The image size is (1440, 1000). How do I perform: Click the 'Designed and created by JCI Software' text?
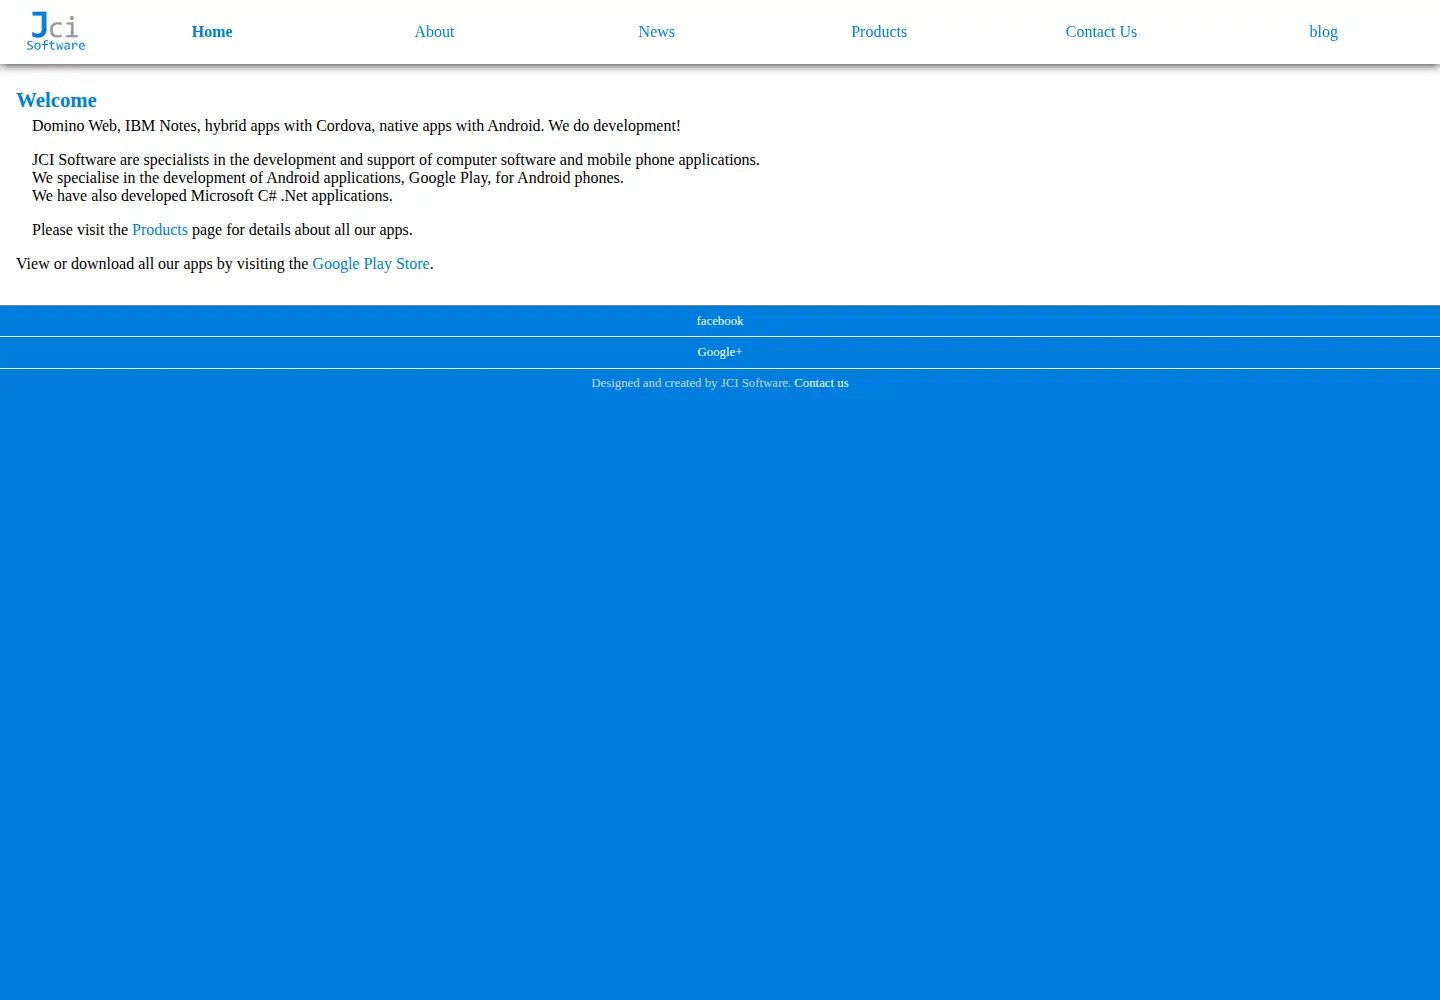(691, 383)
